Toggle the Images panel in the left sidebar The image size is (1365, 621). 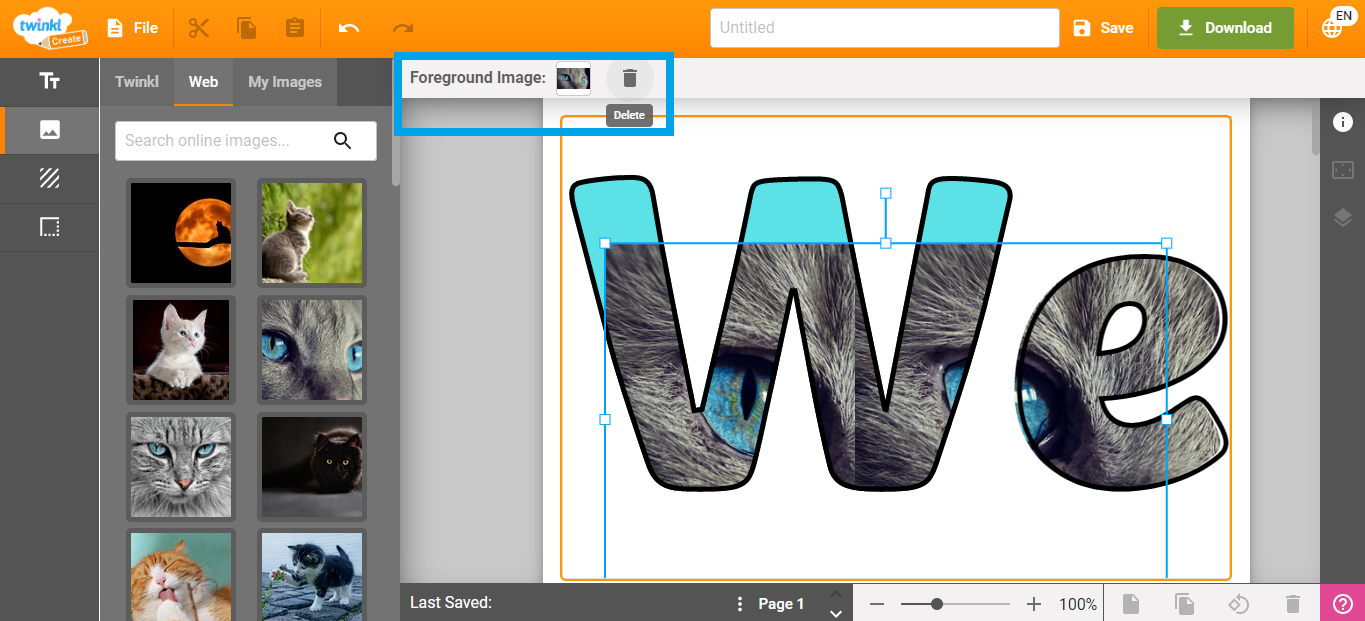[49, 130]
